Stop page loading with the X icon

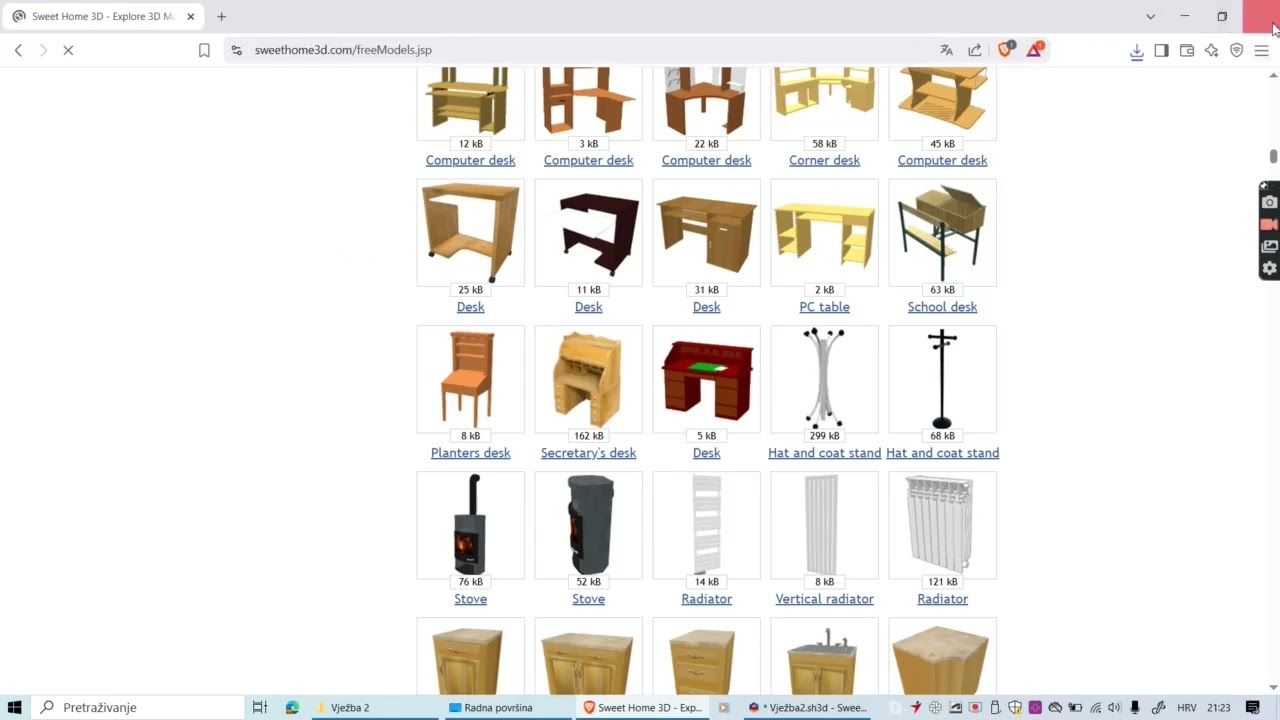click(68, 50)
